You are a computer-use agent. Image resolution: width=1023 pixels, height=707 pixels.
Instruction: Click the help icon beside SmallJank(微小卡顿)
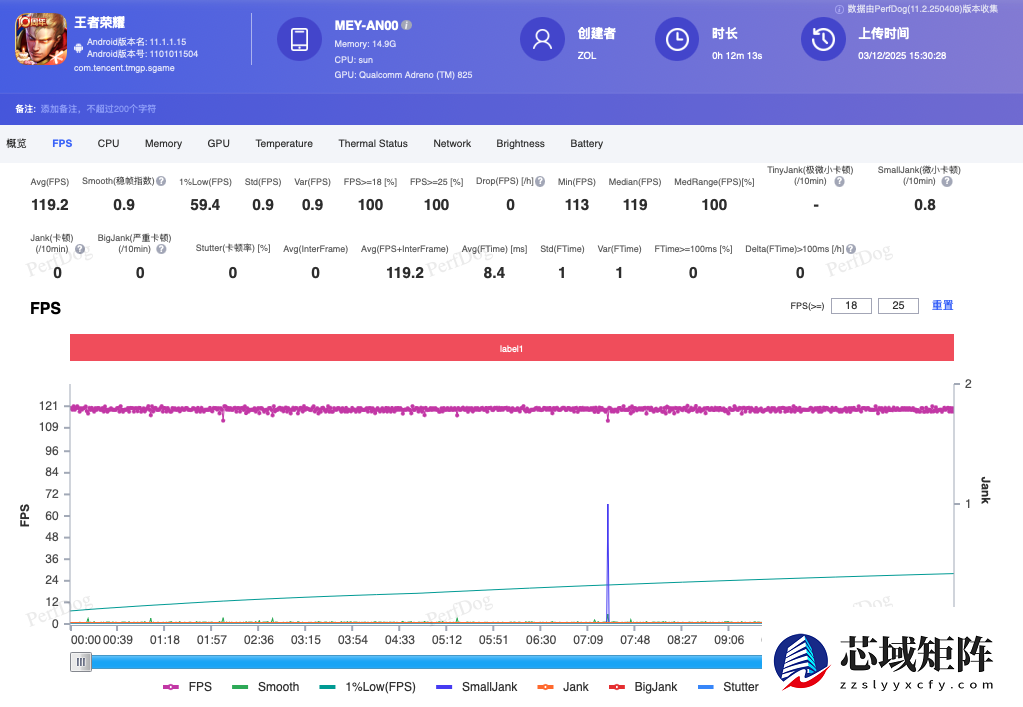(945, 181)
